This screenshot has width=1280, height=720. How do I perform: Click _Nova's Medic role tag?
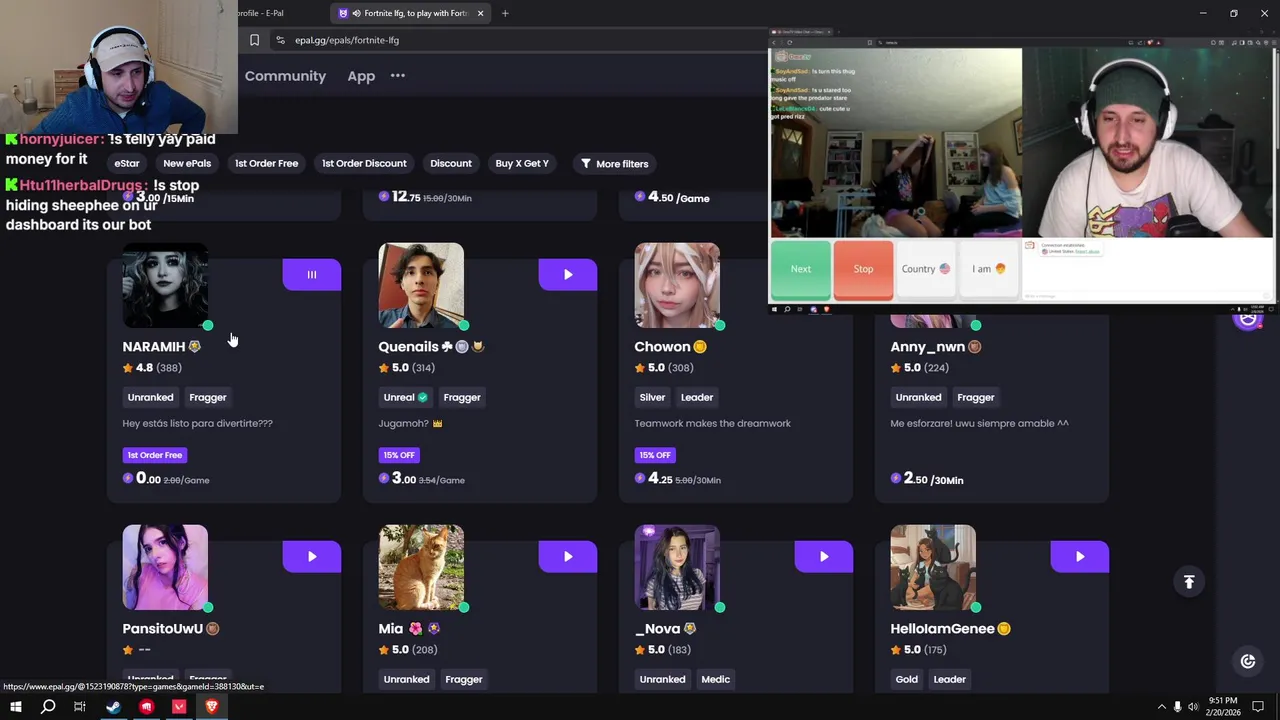coord(716,680)
